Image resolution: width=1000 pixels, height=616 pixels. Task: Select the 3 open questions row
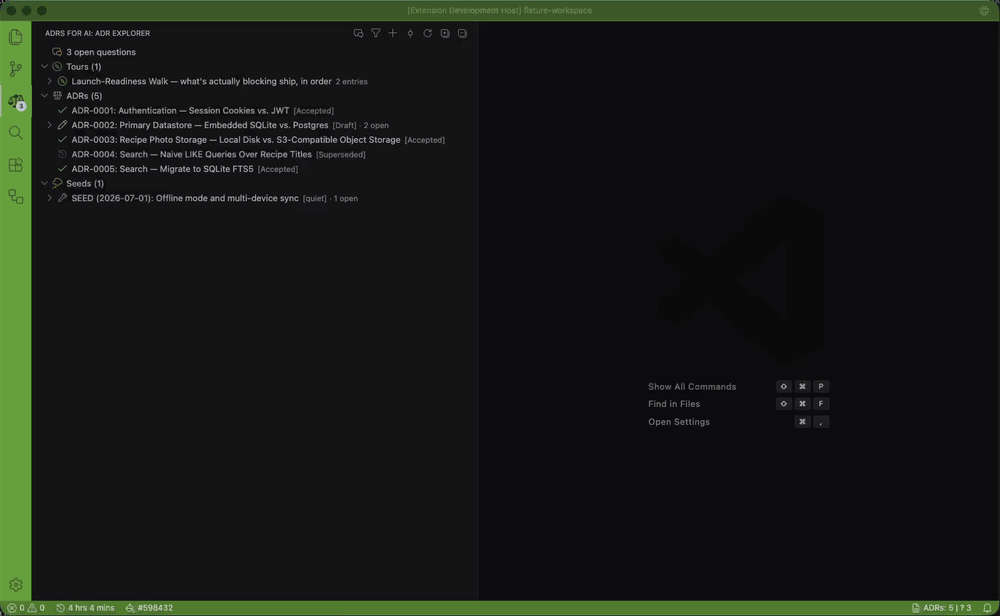255,52
